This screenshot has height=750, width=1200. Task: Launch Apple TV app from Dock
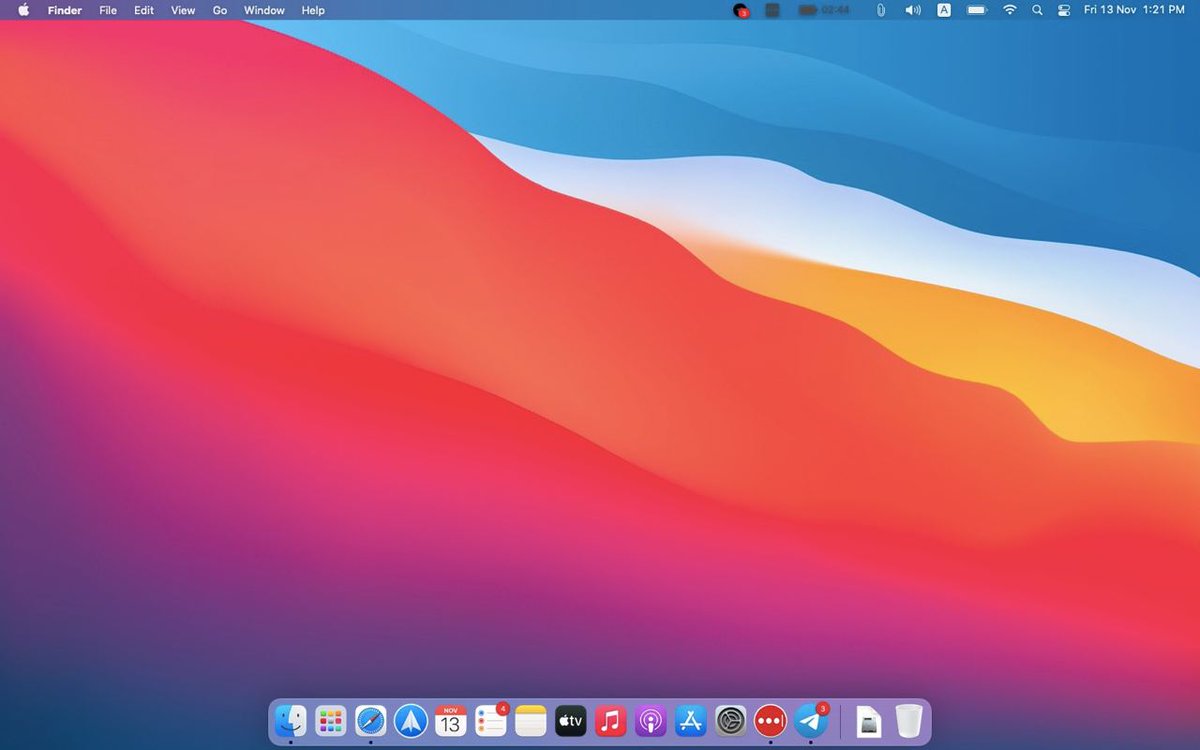click(571, 720)
